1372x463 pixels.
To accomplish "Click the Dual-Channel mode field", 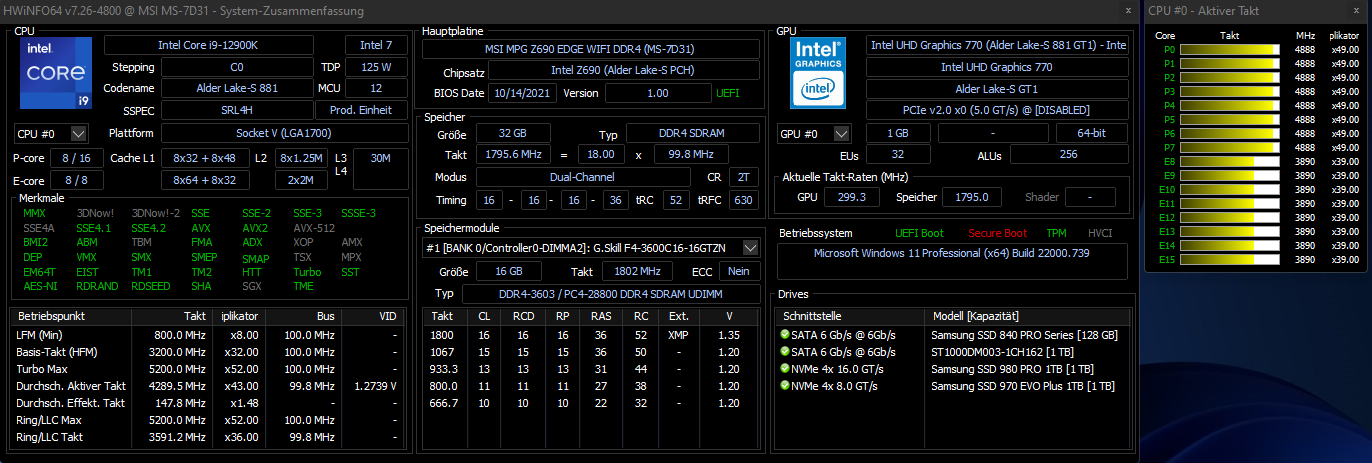I will click(x=583, y=176).
